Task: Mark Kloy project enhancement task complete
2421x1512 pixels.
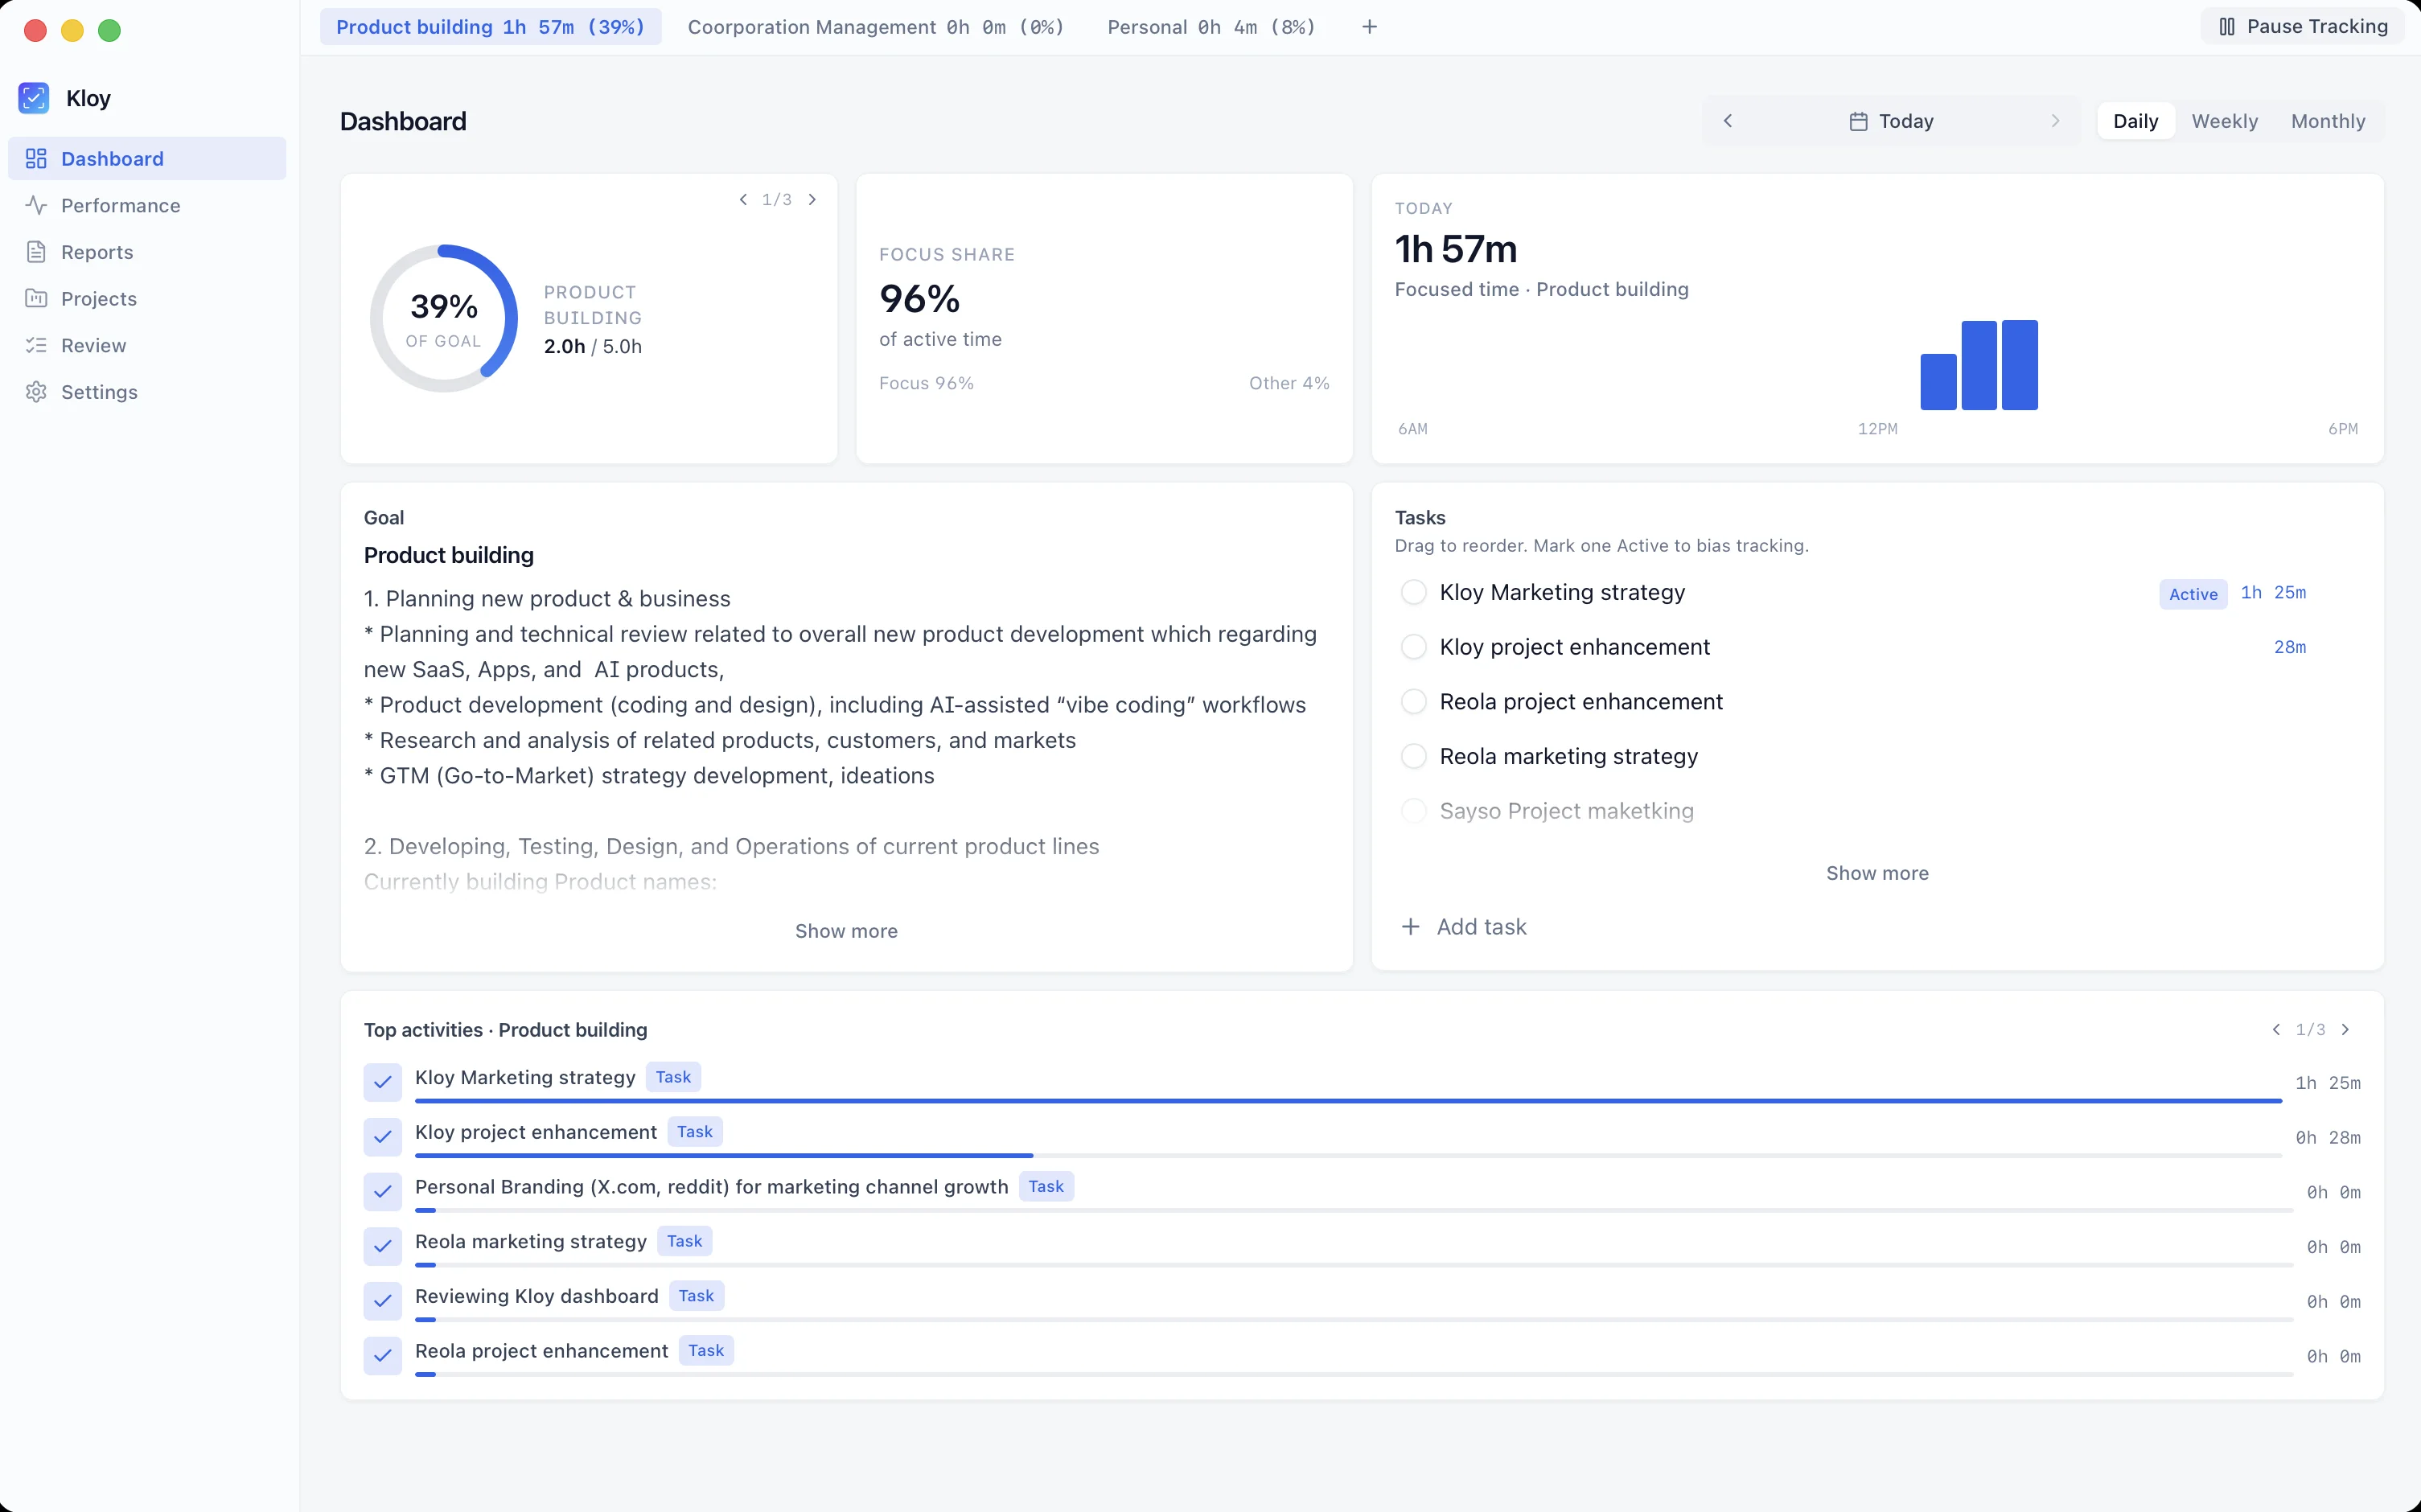Action: 1413,647
